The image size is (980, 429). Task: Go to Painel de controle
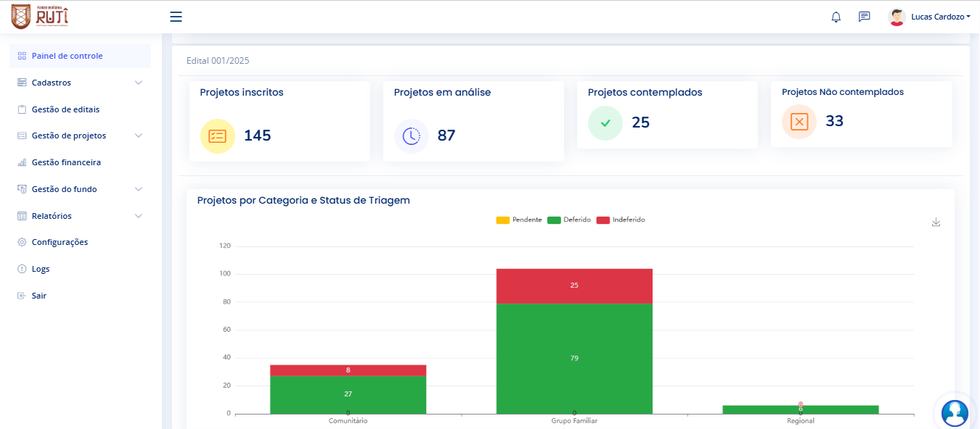pyautogui.click(x=80, y=56)
